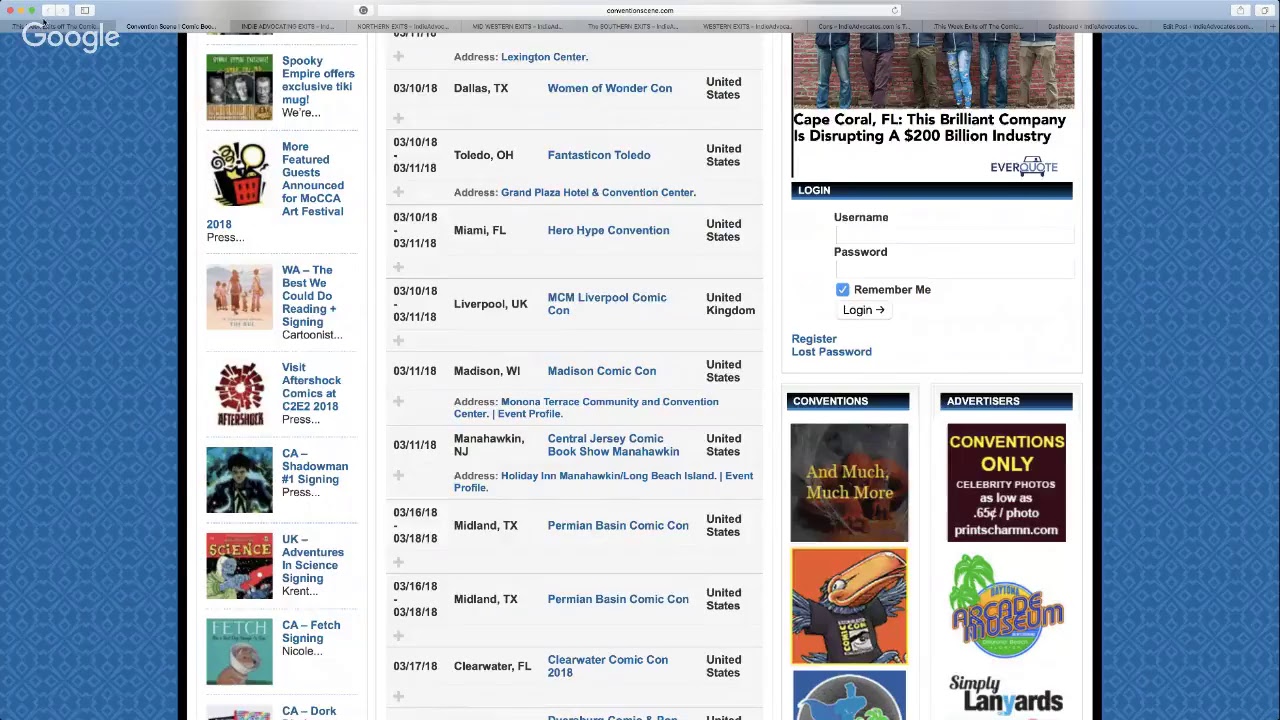Click the conventionscene.com address bar
The height and width of the screenshot is (720, 1280).
[639, 10]
